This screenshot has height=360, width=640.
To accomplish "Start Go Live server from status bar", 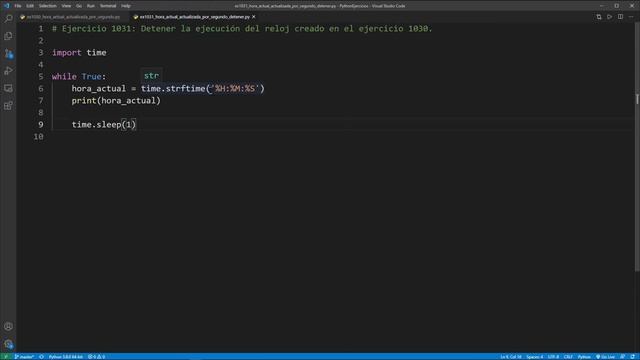I will [x=605, y=357].
